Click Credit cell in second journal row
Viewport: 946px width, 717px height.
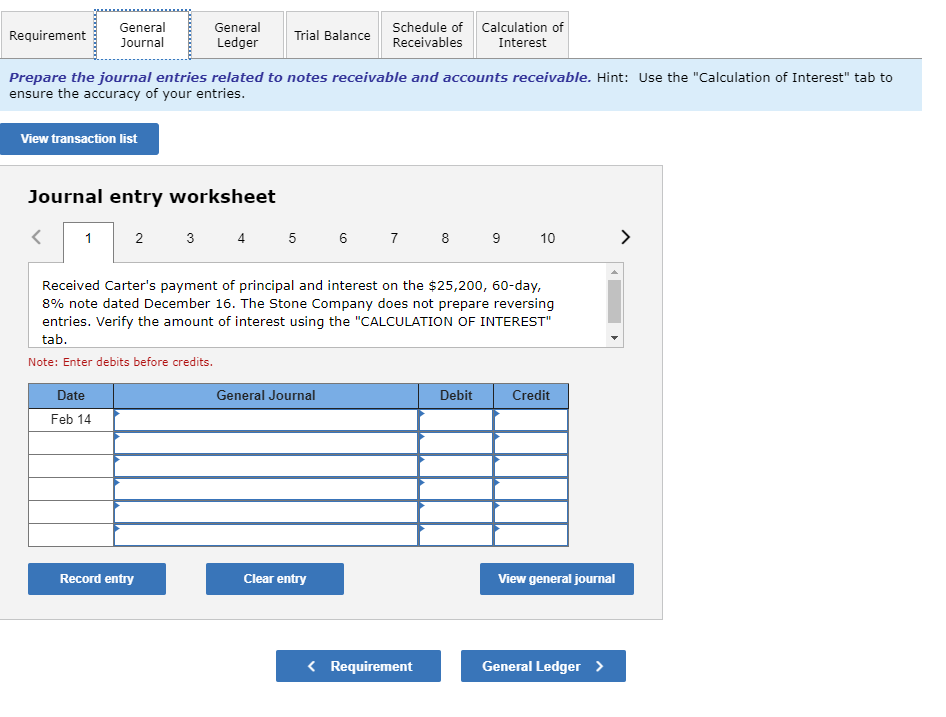coord(531,443)
